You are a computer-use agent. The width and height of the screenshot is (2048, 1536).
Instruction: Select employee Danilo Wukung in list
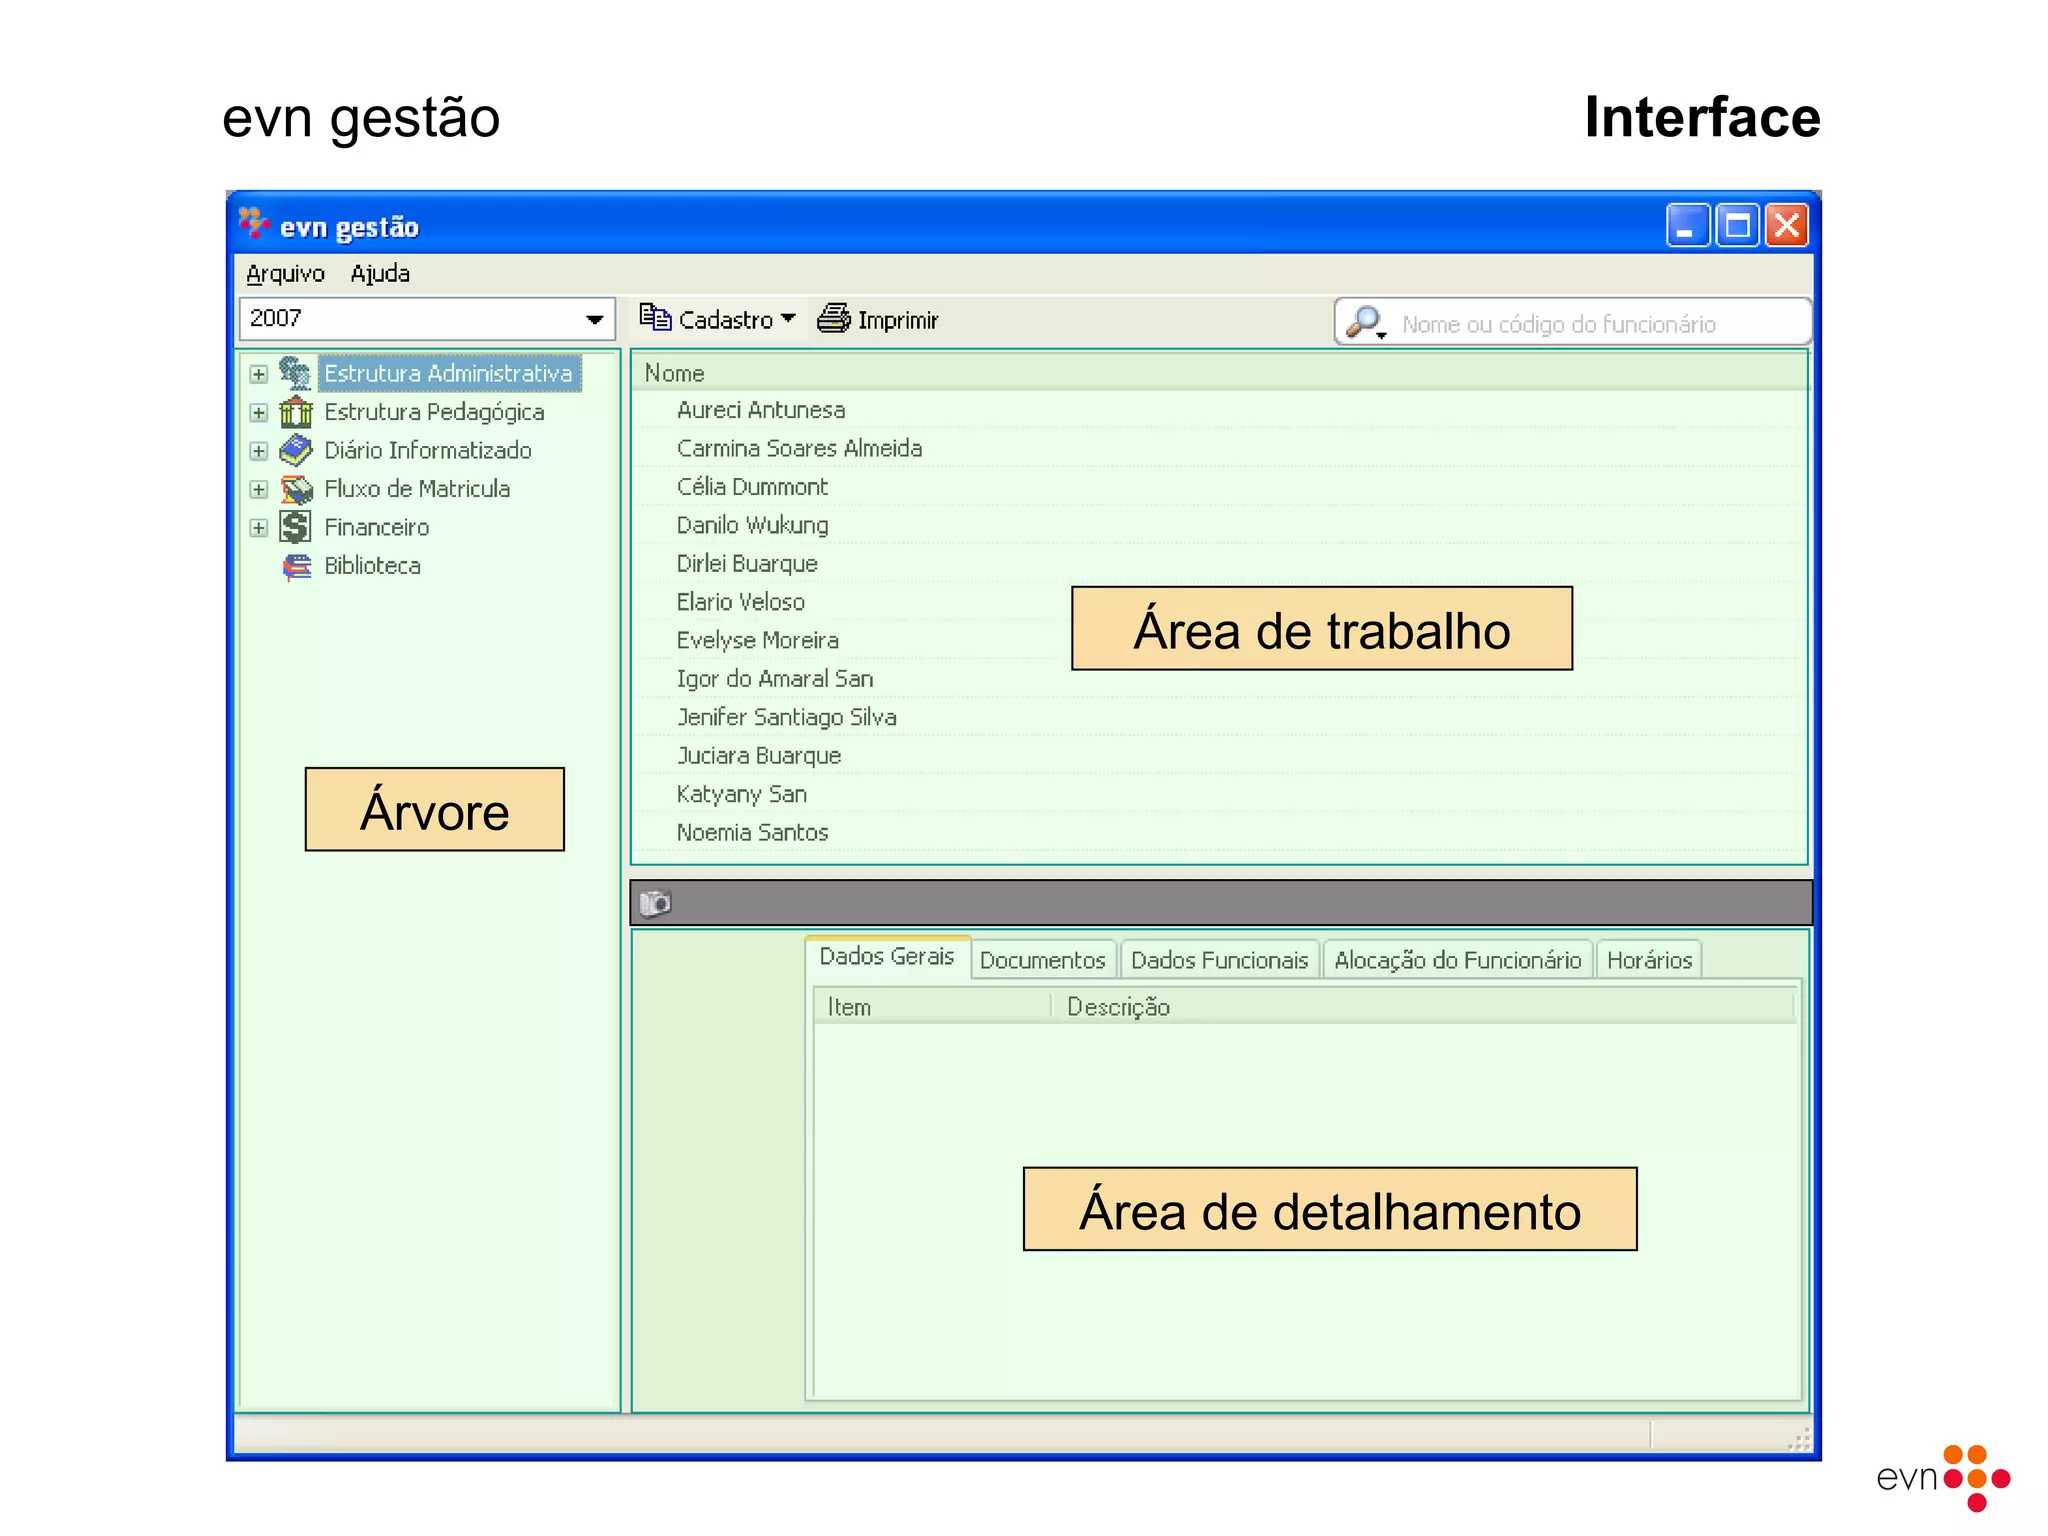coord(752,525)
